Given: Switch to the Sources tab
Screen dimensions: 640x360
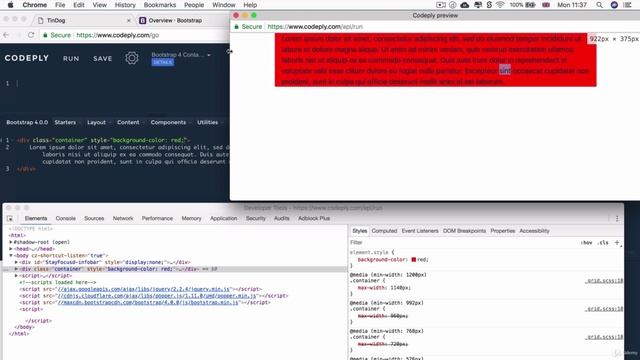Looking at the screenshot, I should coord(94,219).
